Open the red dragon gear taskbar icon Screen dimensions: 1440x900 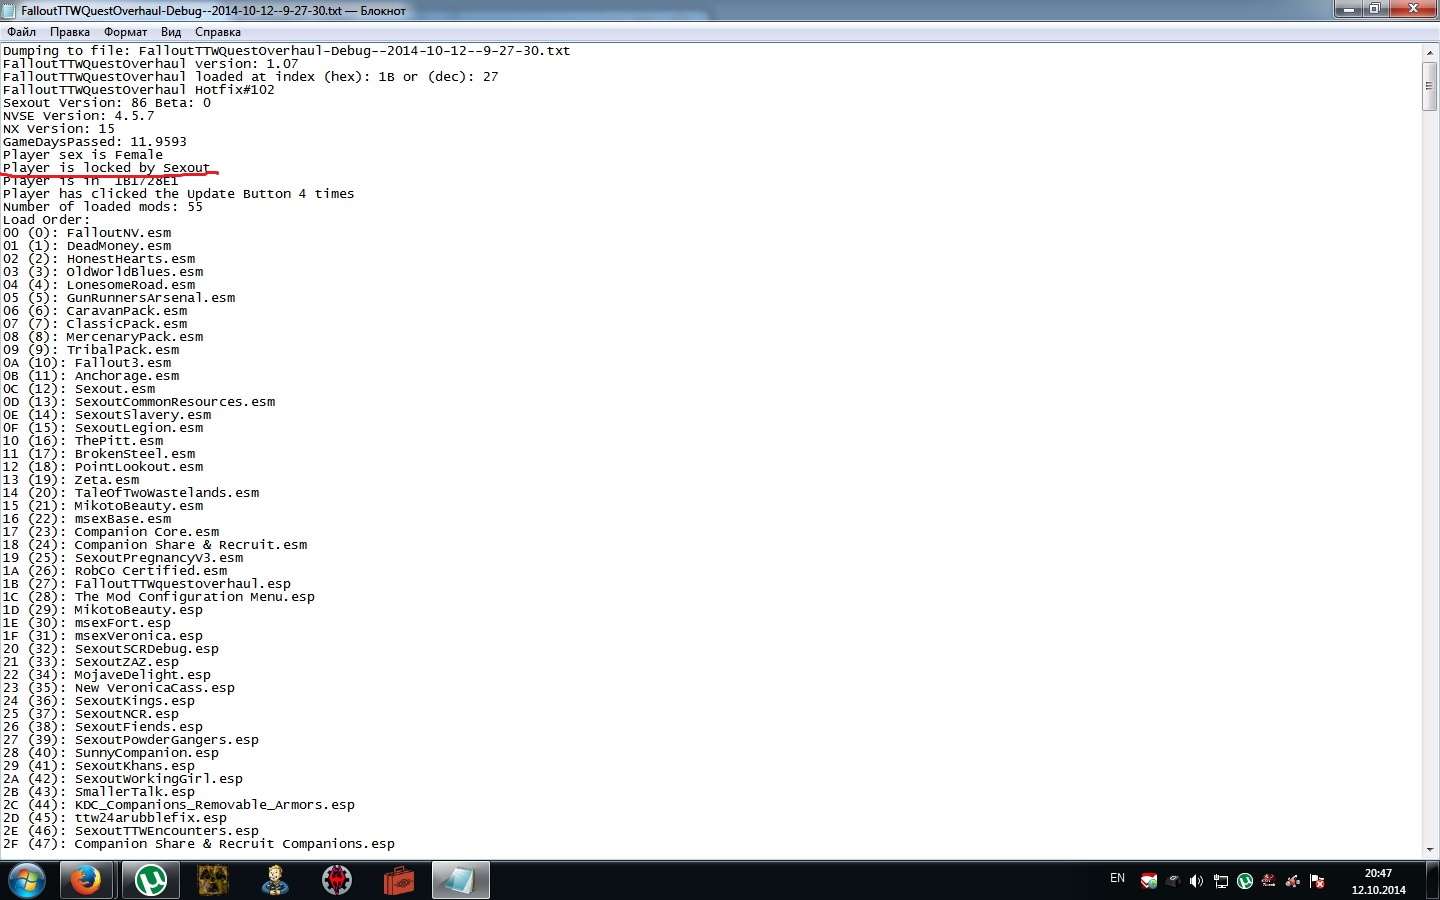click(x=337, y=881)
